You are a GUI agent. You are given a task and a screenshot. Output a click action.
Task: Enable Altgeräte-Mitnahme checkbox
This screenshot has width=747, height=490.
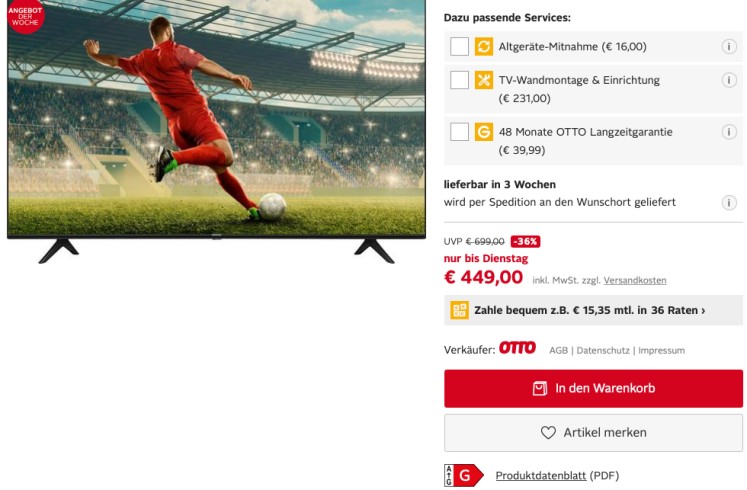pos(459,47)
